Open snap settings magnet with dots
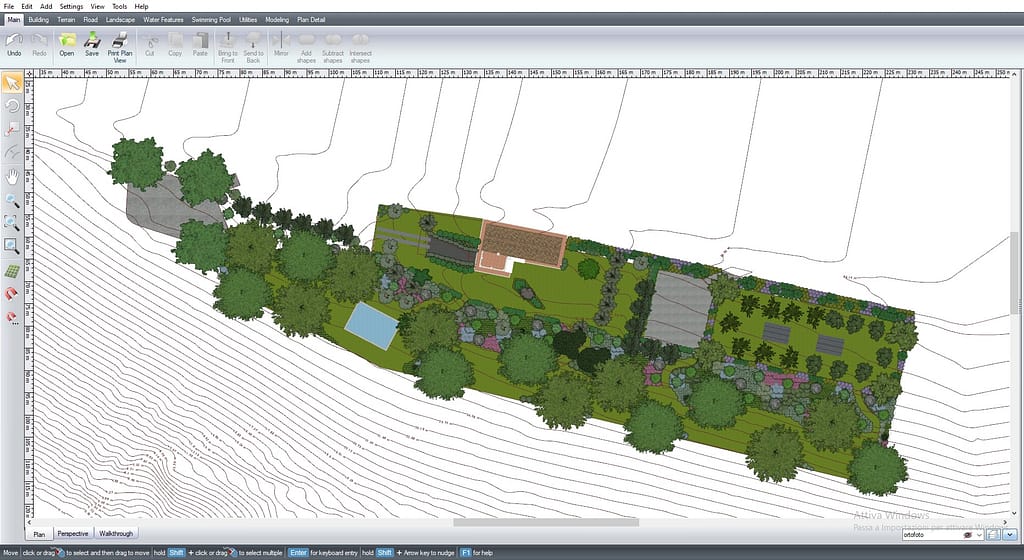 point(12,318)
